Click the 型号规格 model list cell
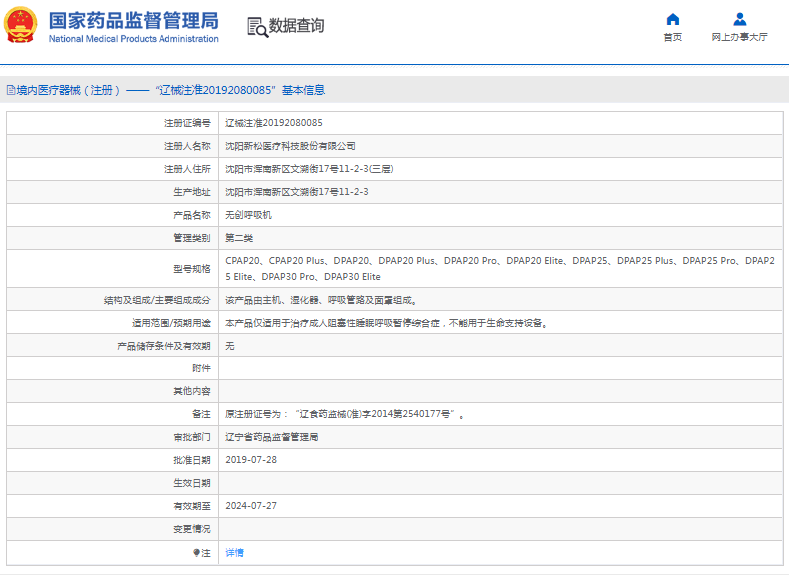This screenshot has height=575, width=789. coord(500,268)
